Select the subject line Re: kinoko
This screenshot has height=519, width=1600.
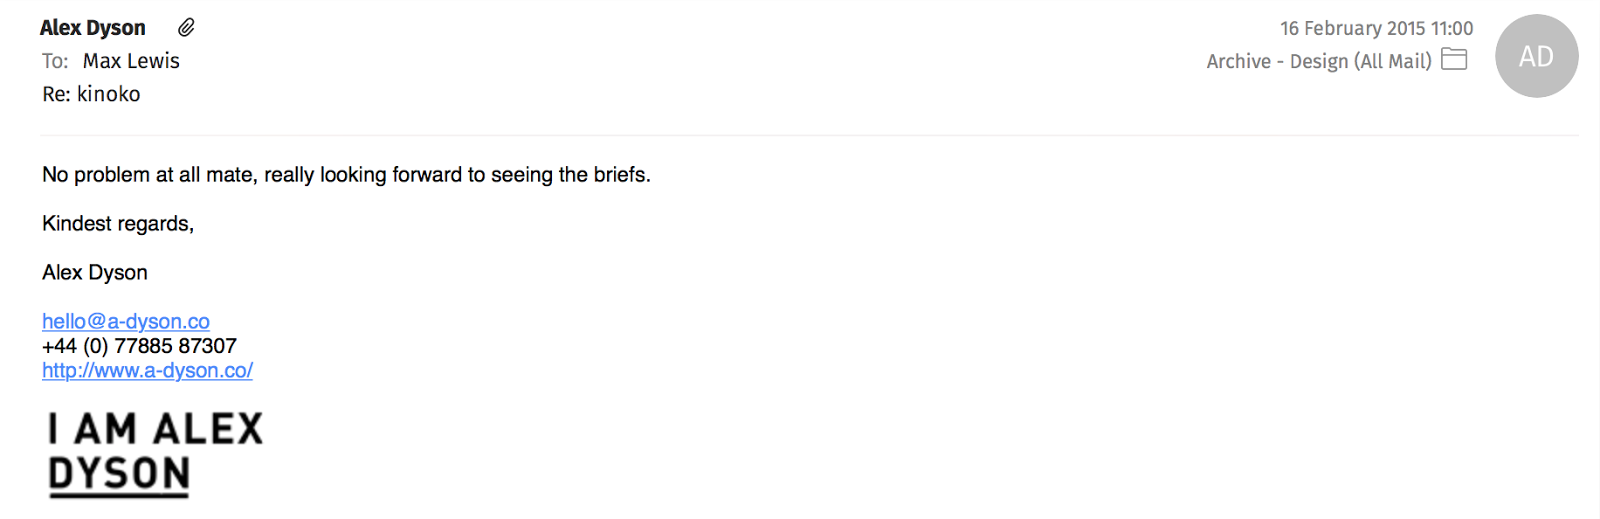tap(91, 94)
